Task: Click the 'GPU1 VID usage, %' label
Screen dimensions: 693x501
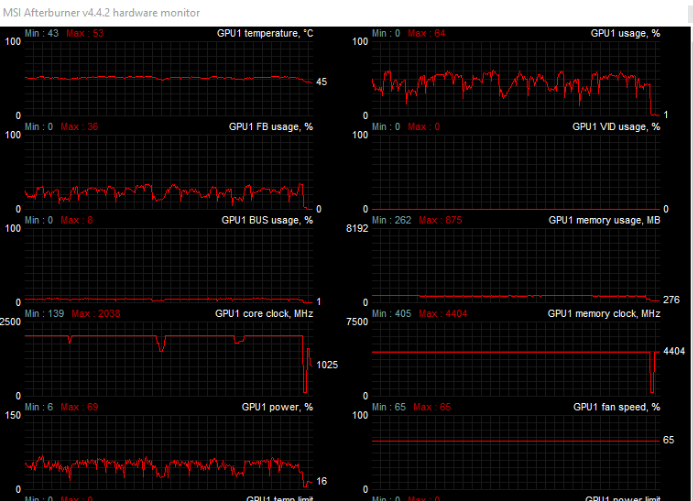Action: point(616,127)
